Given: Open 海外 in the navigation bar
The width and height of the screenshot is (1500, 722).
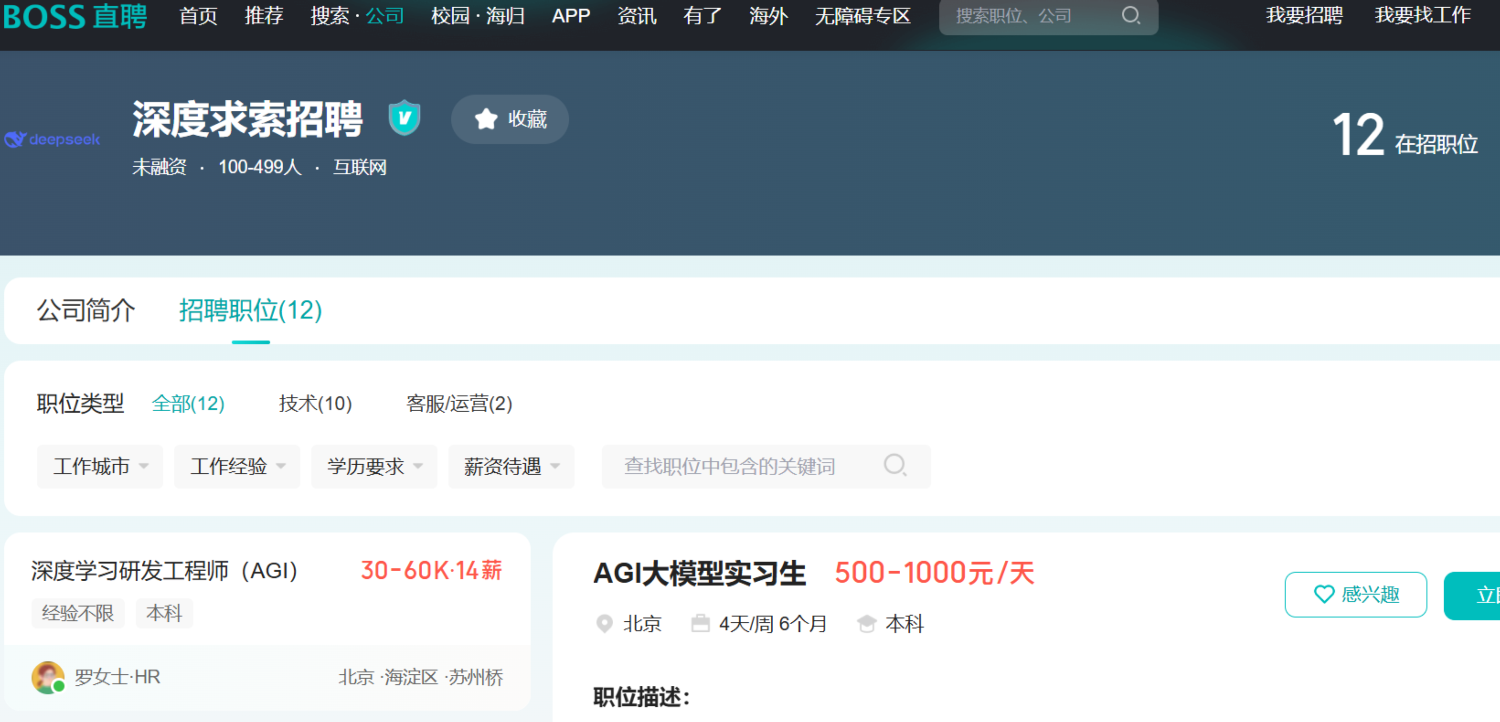Looking at the screenshot, I should click(x=769, y=16).
